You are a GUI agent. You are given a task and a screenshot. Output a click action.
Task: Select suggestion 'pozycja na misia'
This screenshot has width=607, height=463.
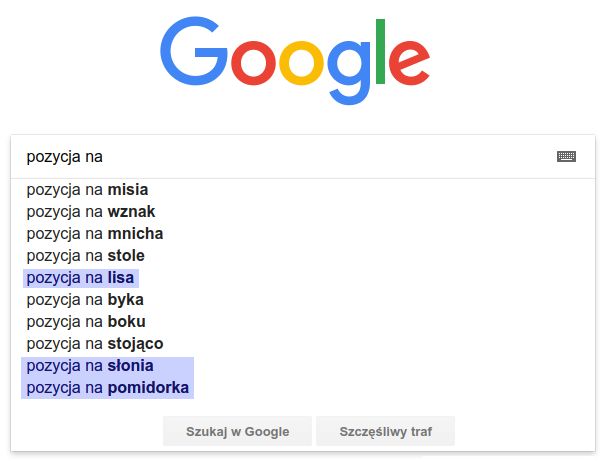coord(87,190)
